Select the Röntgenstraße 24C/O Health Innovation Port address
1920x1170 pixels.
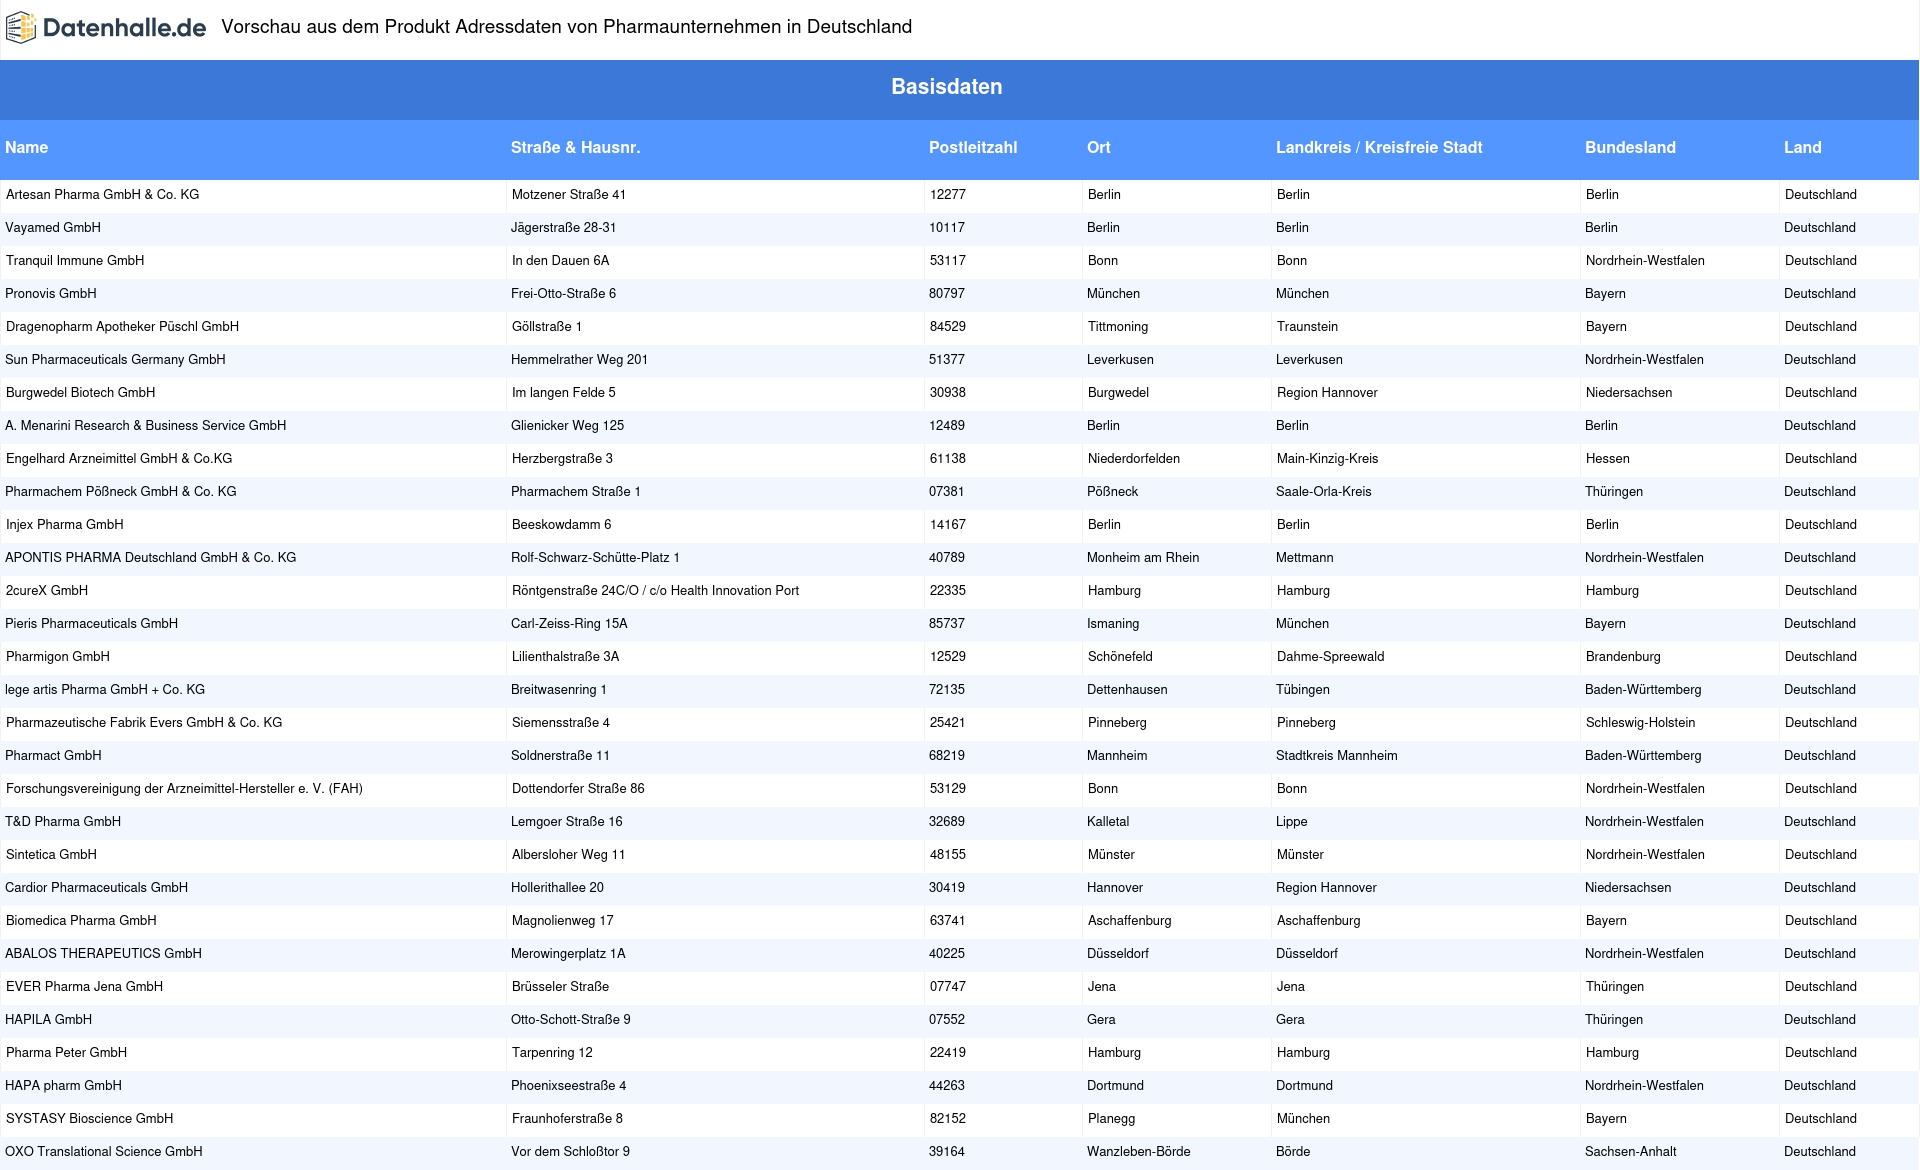click(656, 591)
